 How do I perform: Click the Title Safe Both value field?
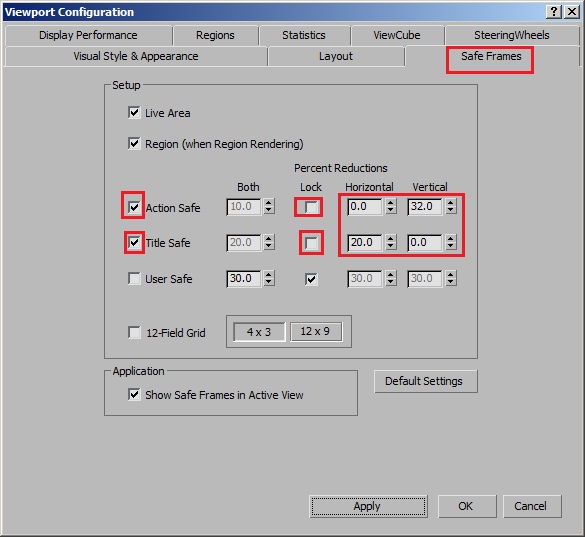point(244,243)
